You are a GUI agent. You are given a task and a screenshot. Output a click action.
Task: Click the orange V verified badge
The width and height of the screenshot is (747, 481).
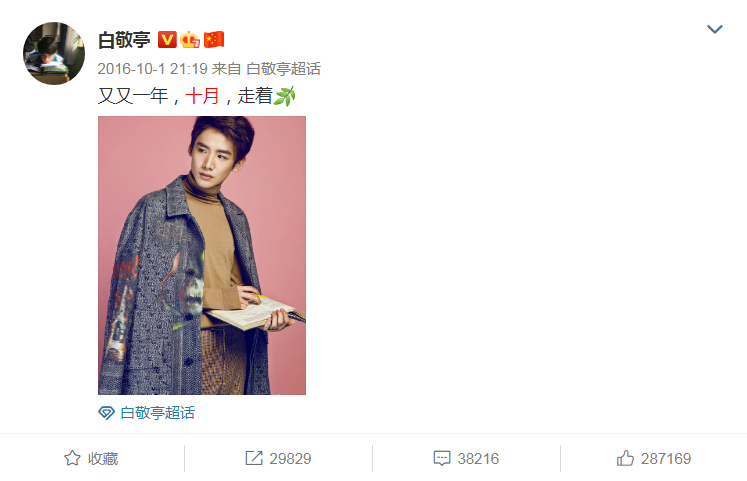[167, 40]
